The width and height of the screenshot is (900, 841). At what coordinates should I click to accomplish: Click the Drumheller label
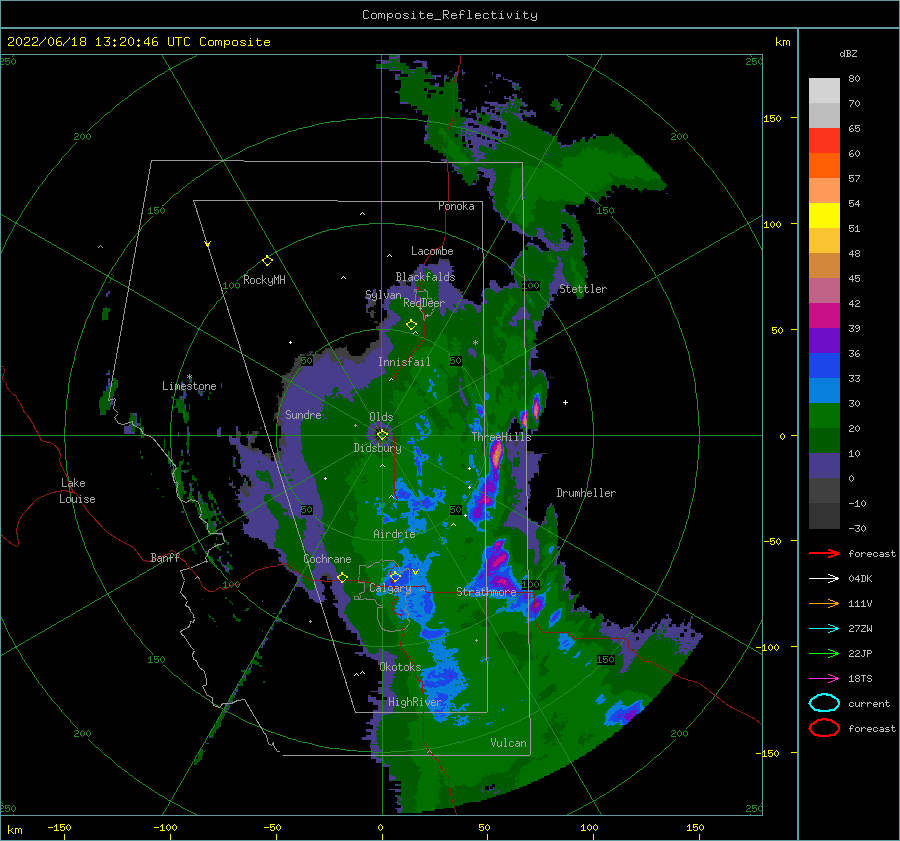(586, 493)
